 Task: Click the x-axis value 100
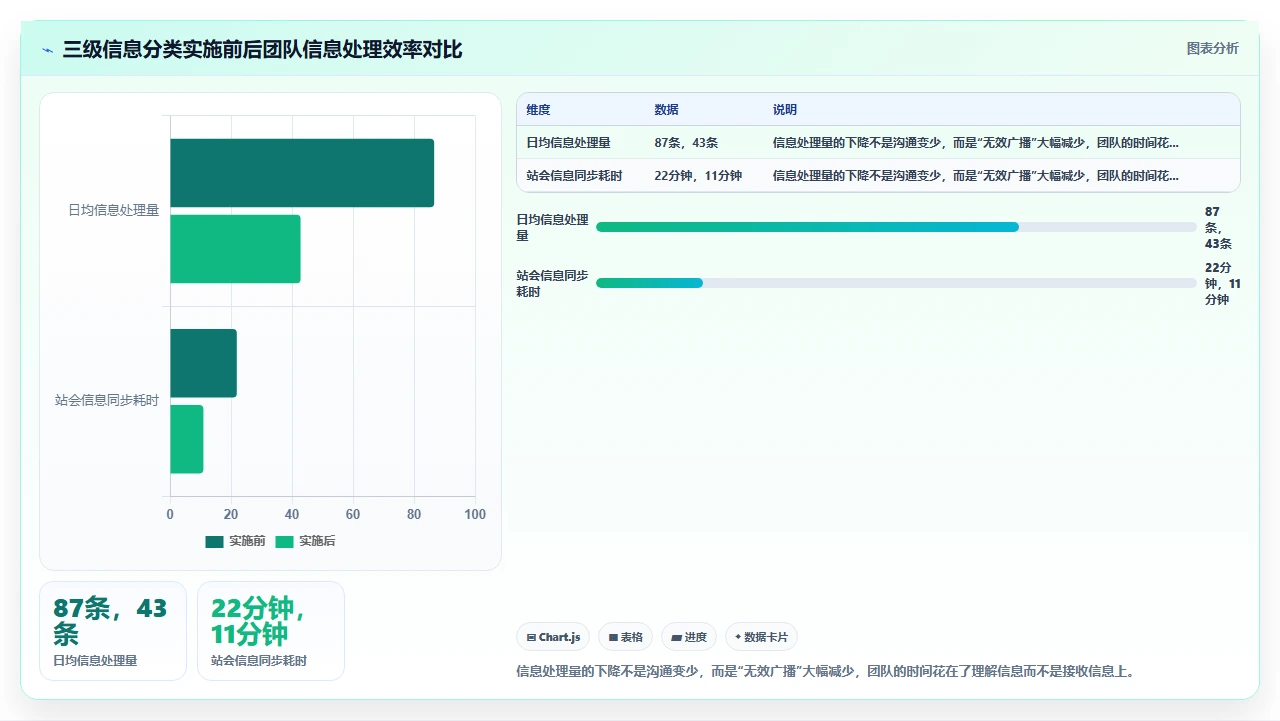(x=475, y=514)
